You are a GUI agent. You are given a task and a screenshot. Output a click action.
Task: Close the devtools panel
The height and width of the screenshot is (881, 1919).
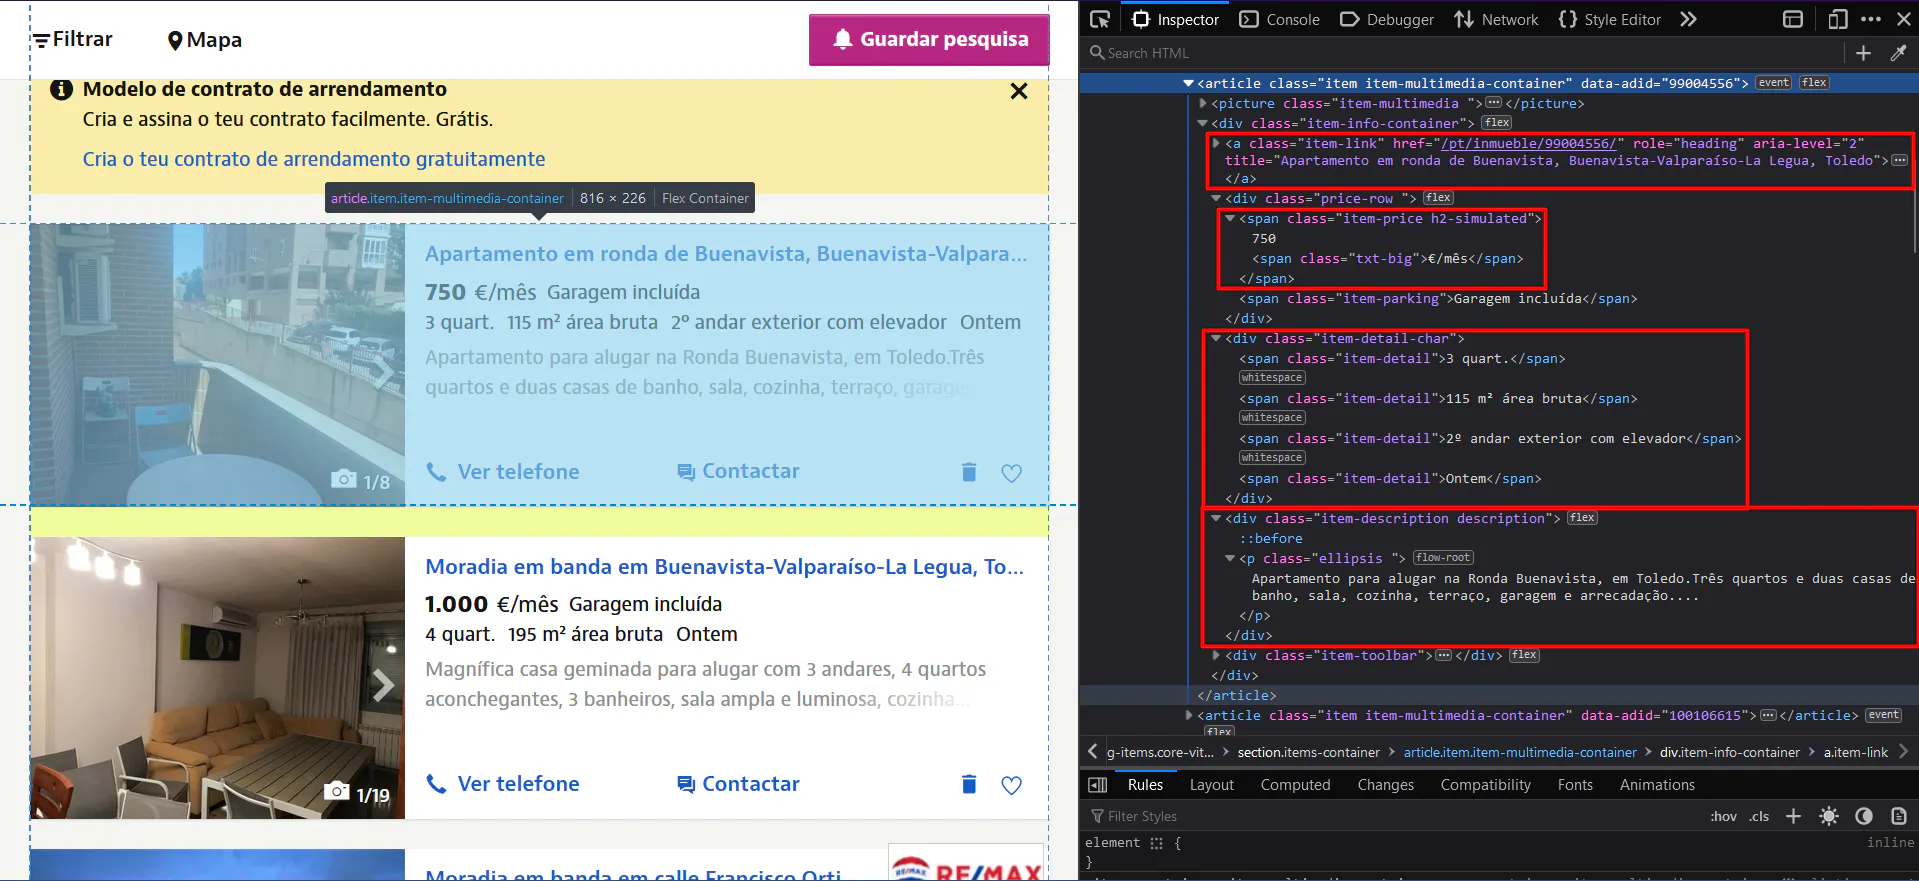tap(1904, 19)
